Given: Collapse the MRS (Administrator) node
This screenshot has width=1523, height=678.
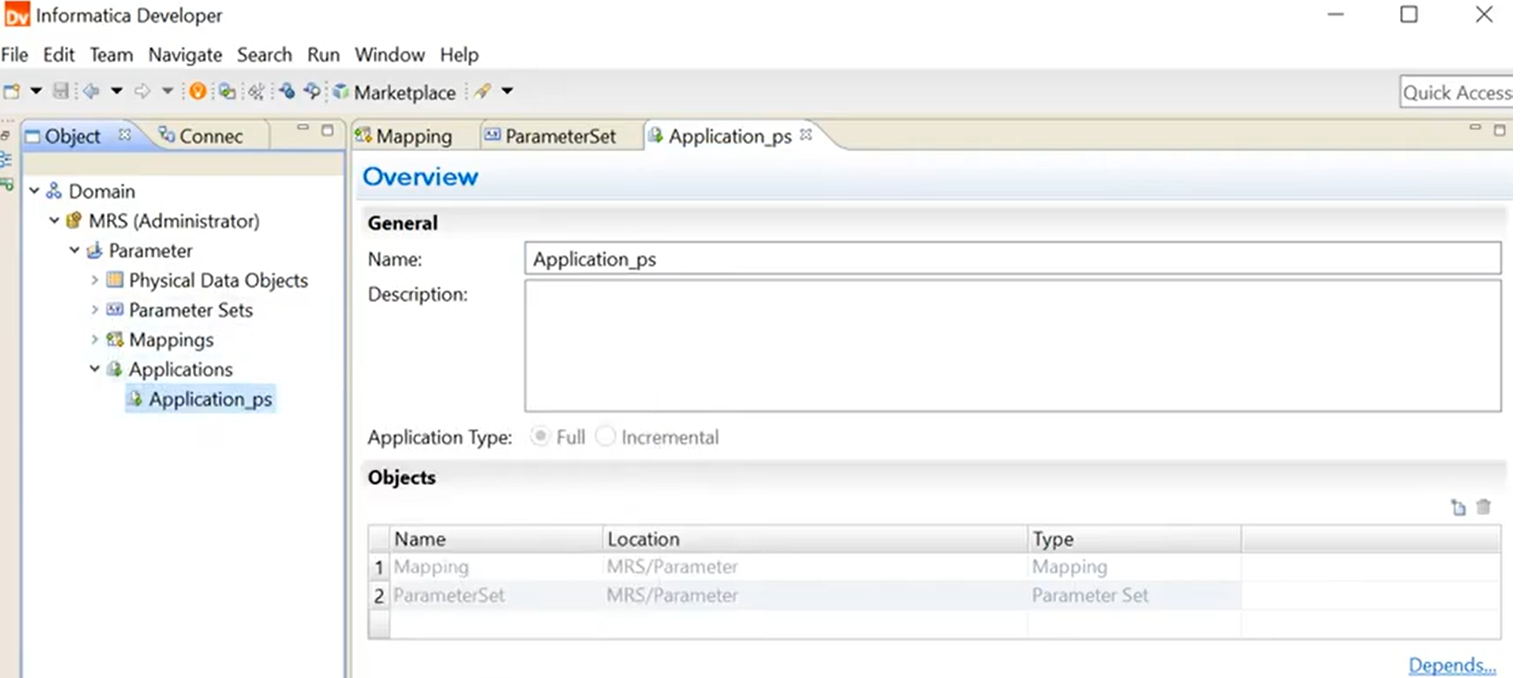Looking at the screenshot, I should coord(55,221).
